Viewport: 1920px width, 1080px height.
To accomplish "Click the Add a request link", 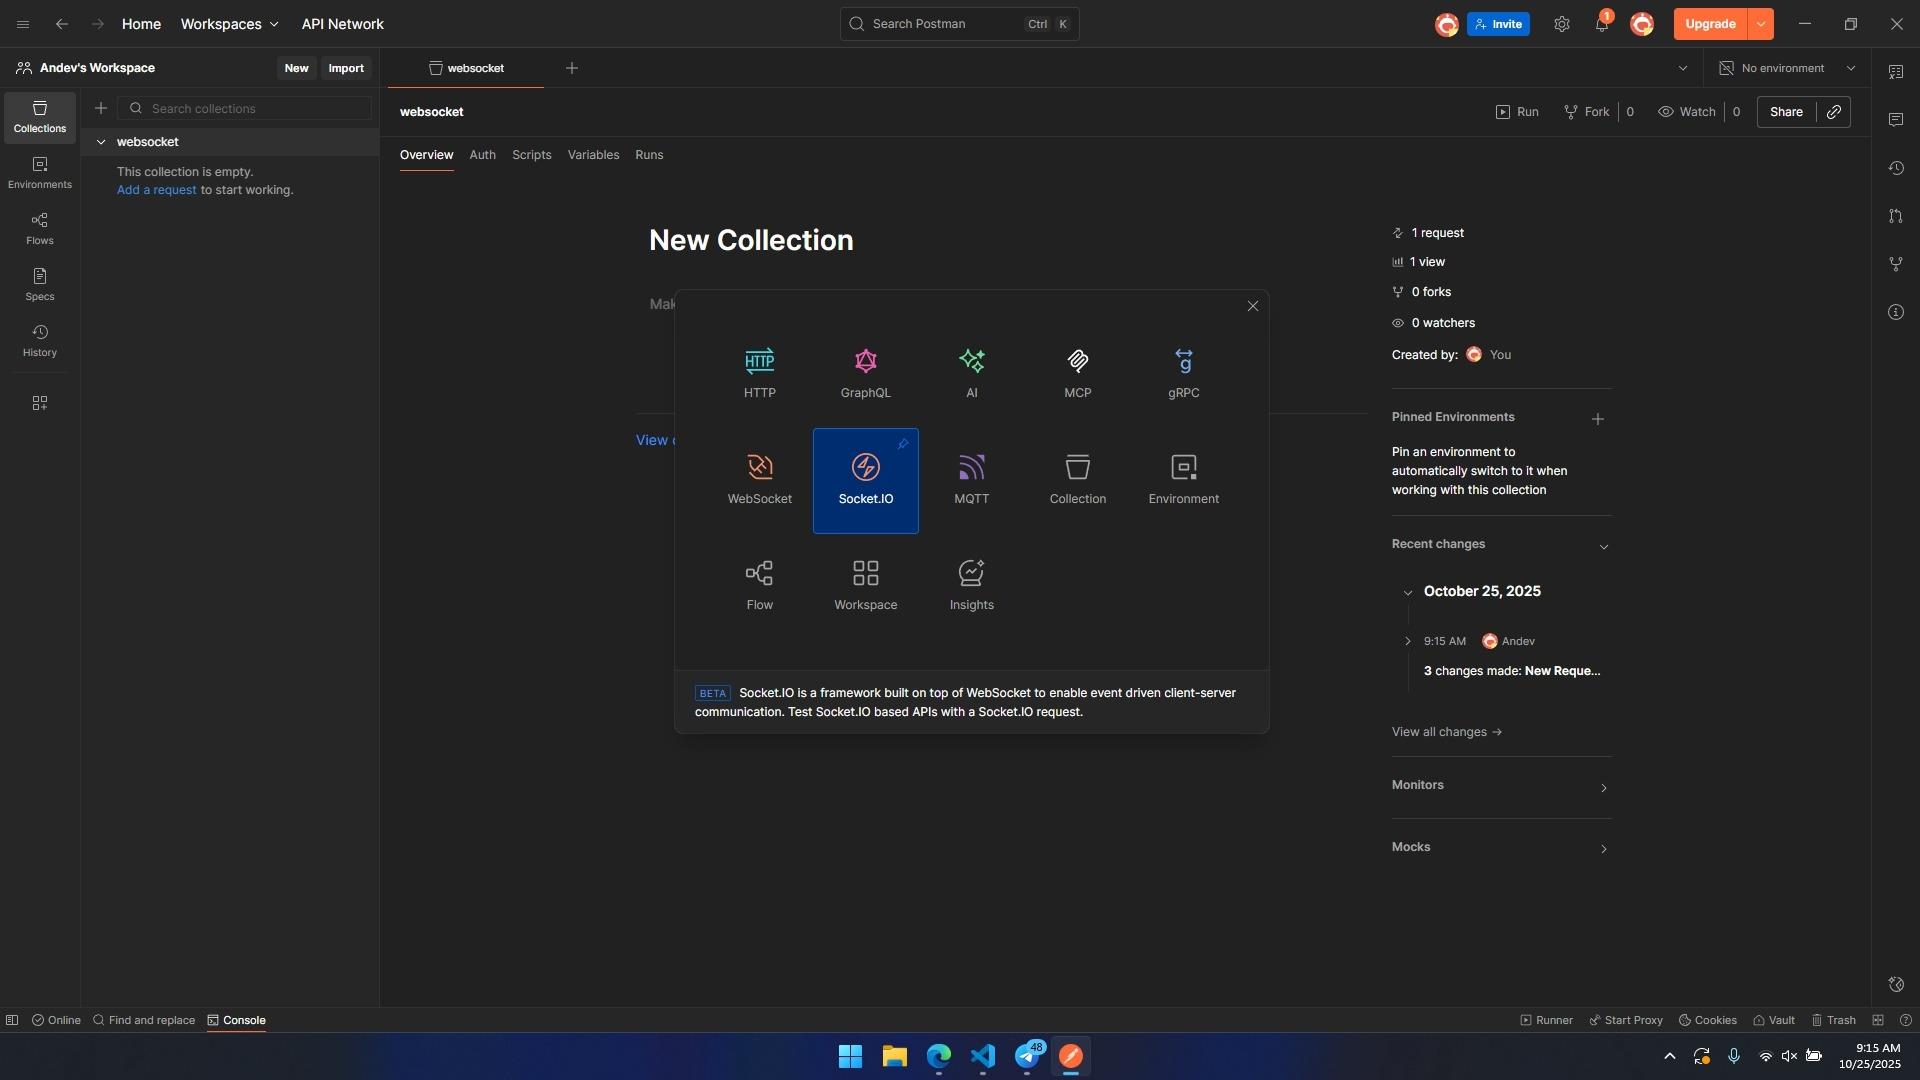I will [156, 190].
